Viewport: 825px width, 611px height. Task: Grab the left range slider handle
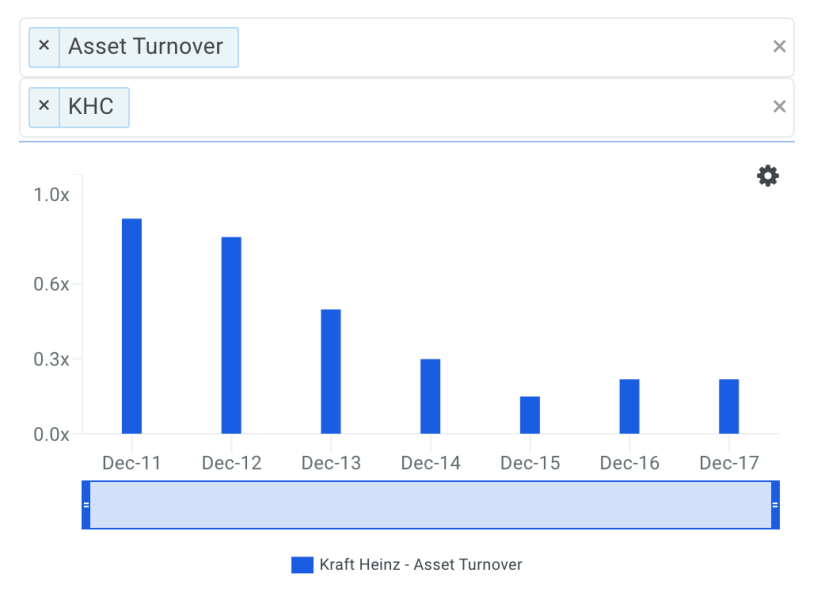click(86, 505)
